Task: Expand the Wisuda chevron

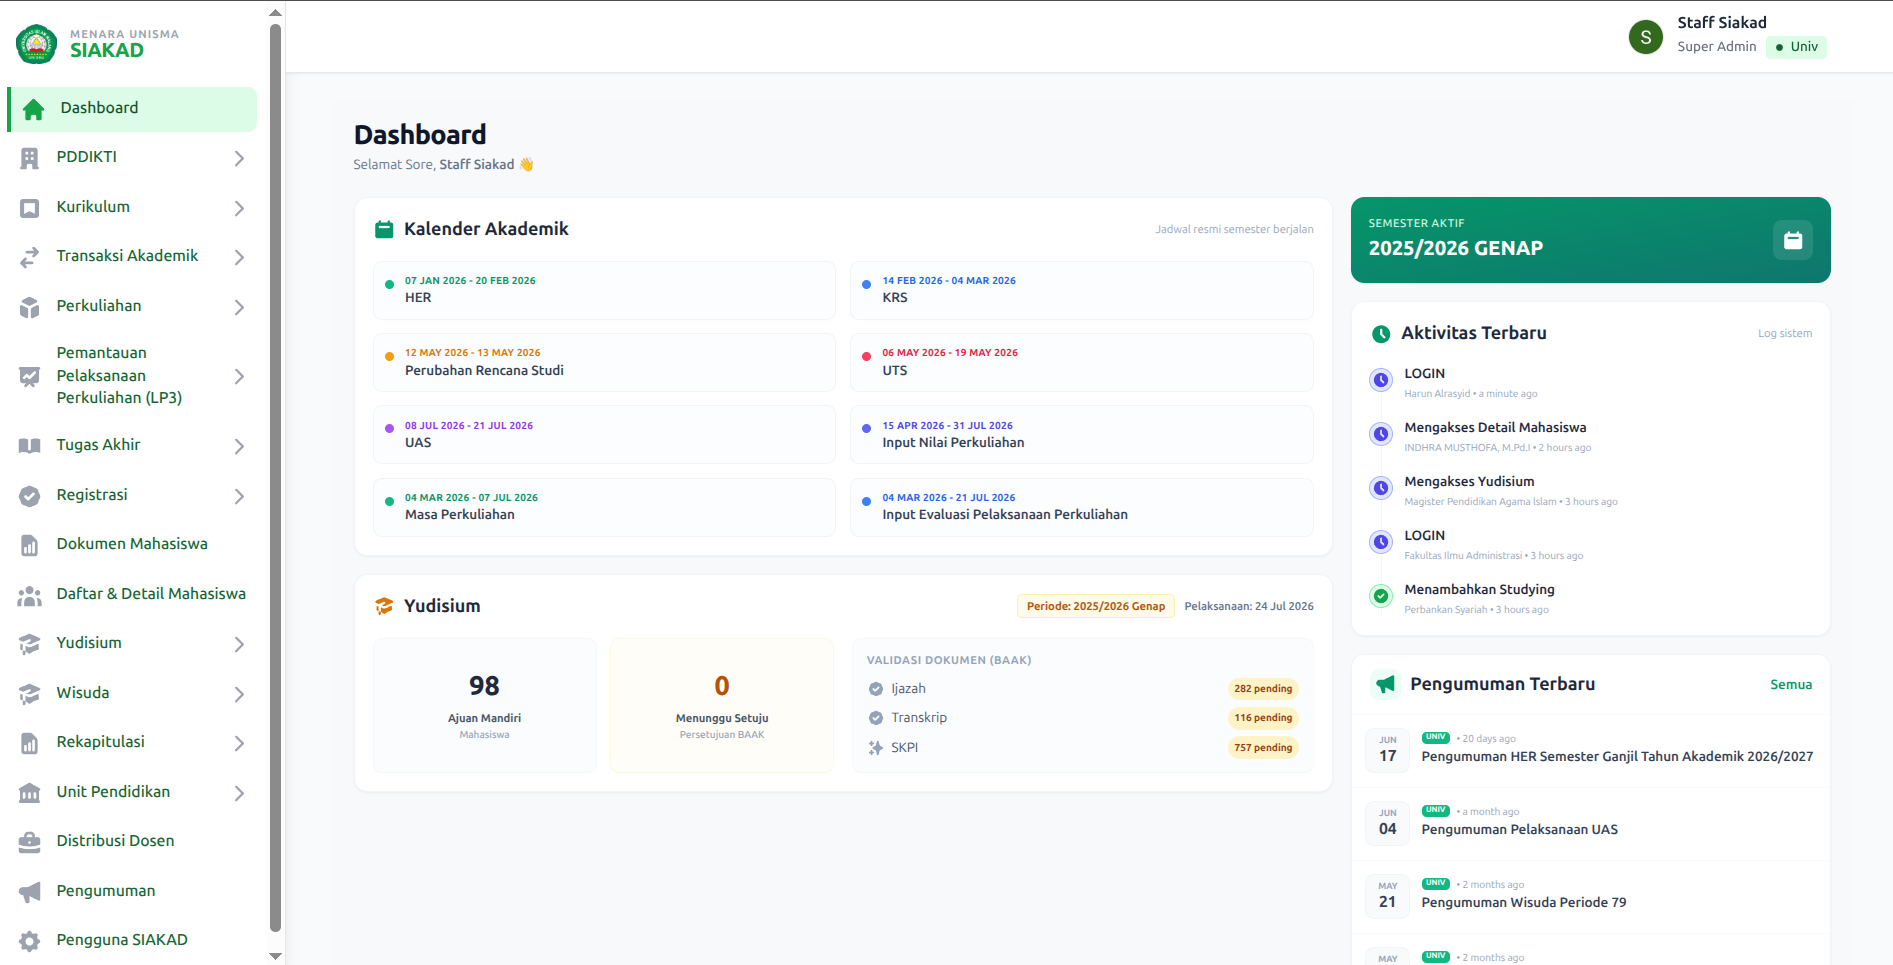Action: coord(239,694)
